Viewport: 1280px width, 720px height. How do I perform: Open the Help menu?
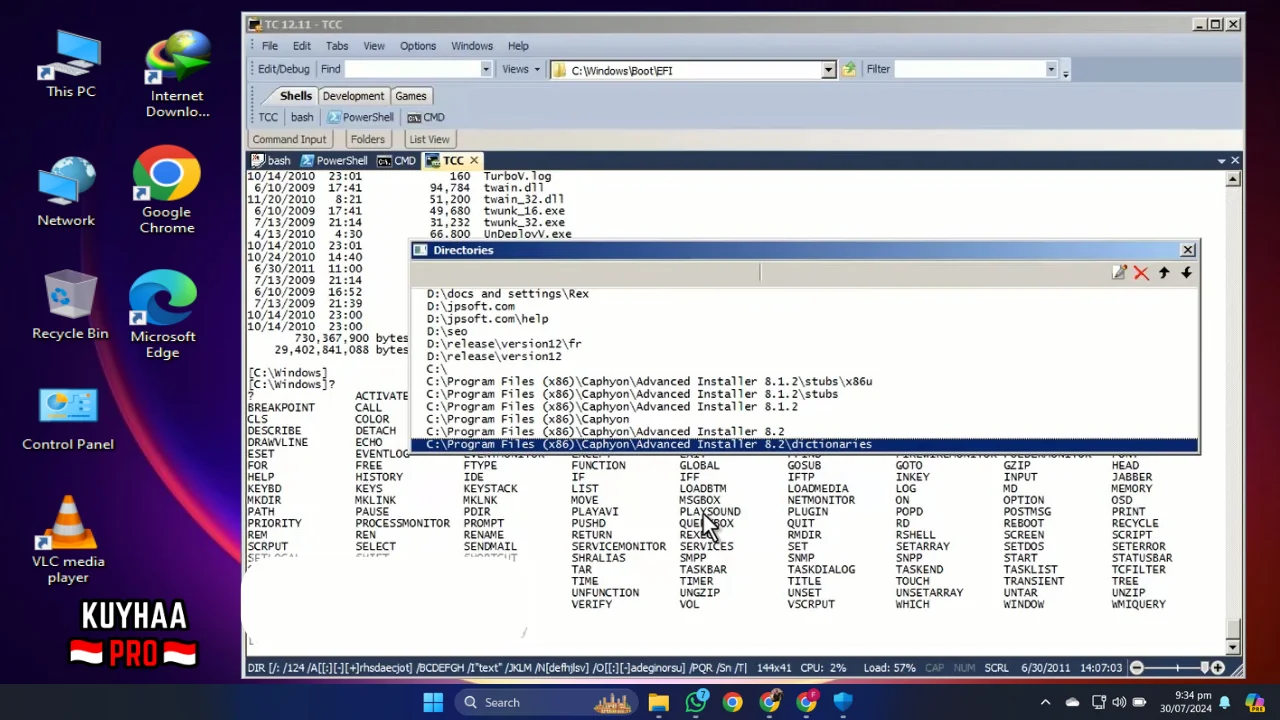point(518,46)
